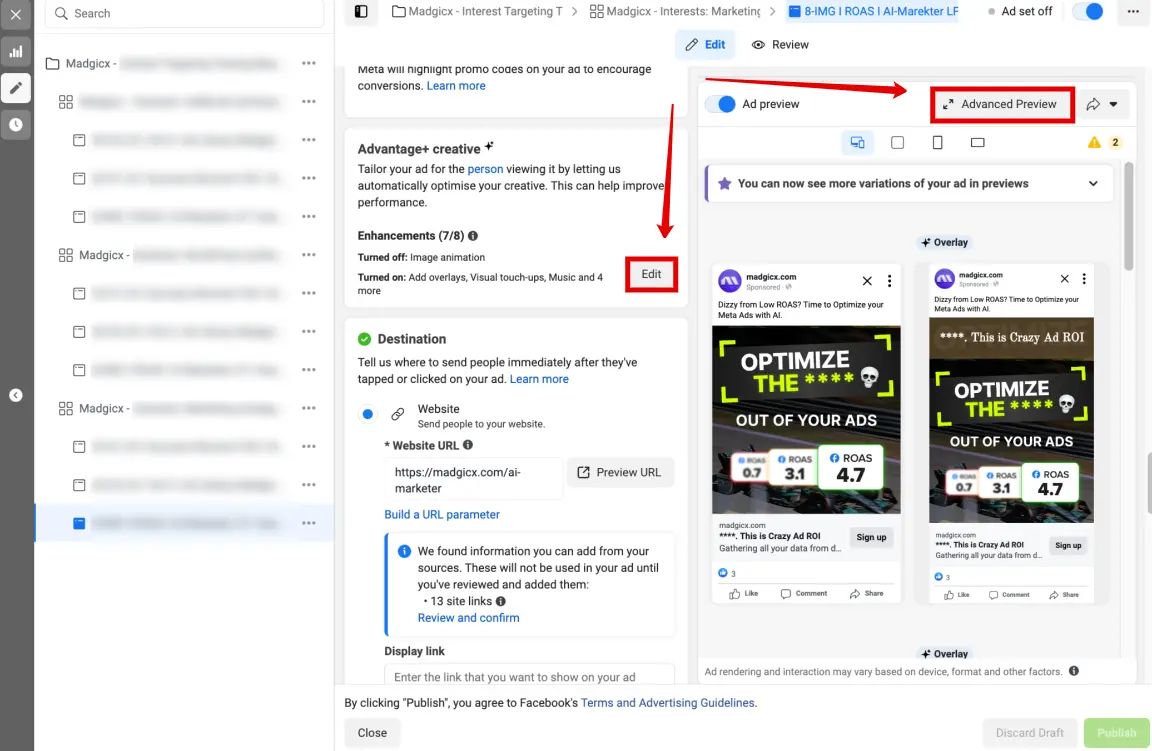
Task: Click Like in the left ad preview
Action: (x=744, y=594)
